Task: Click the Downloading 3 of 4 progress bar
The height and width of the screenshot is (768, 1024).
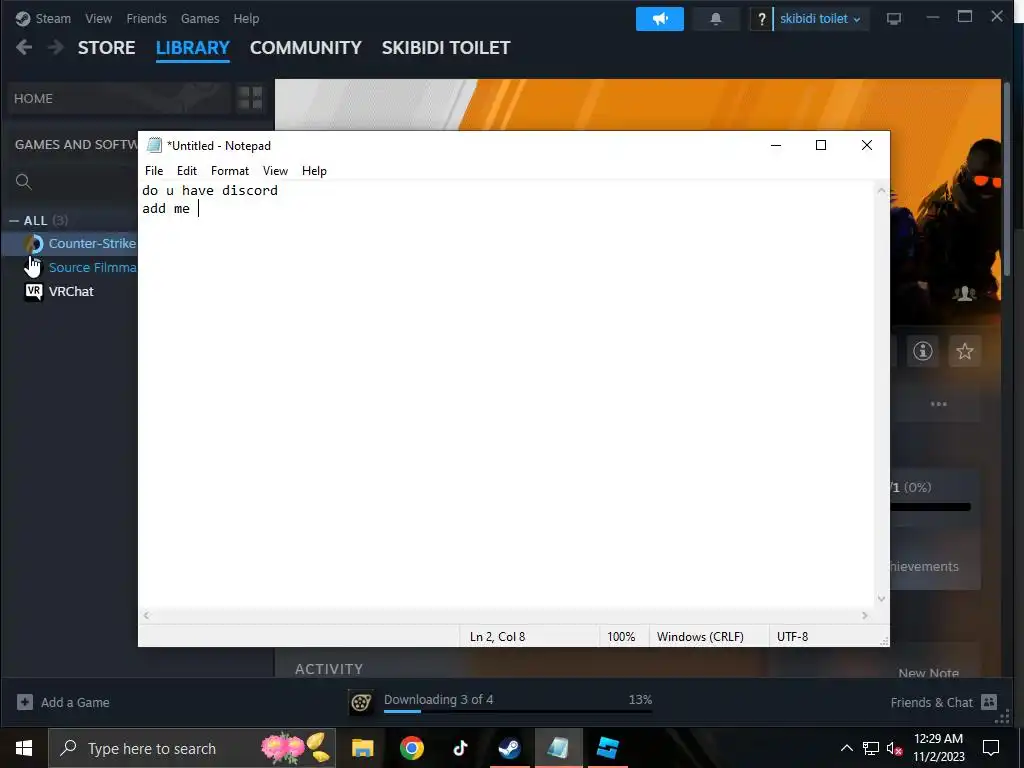Action: click(x=518, y=711)
